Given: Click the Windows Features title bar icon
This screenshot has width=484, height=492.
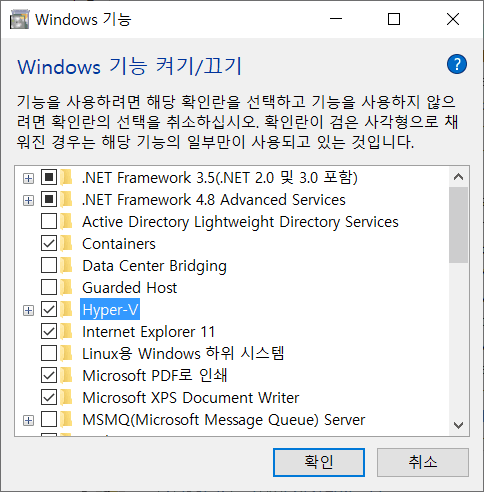Looking at the screenshot, I should tap(19, 19).
